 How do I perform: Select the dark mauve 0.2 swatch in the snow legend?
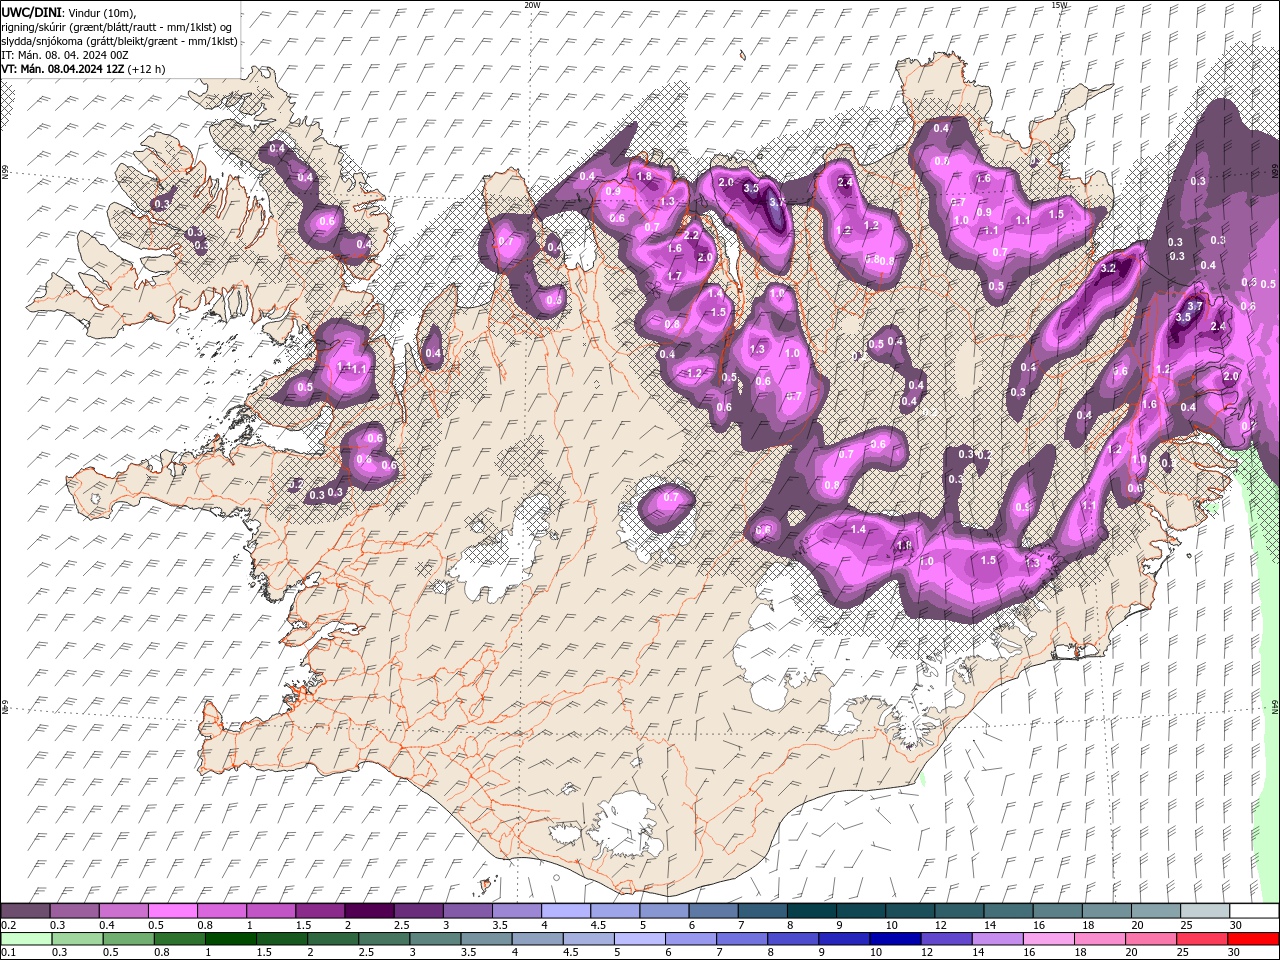[25, 911]
